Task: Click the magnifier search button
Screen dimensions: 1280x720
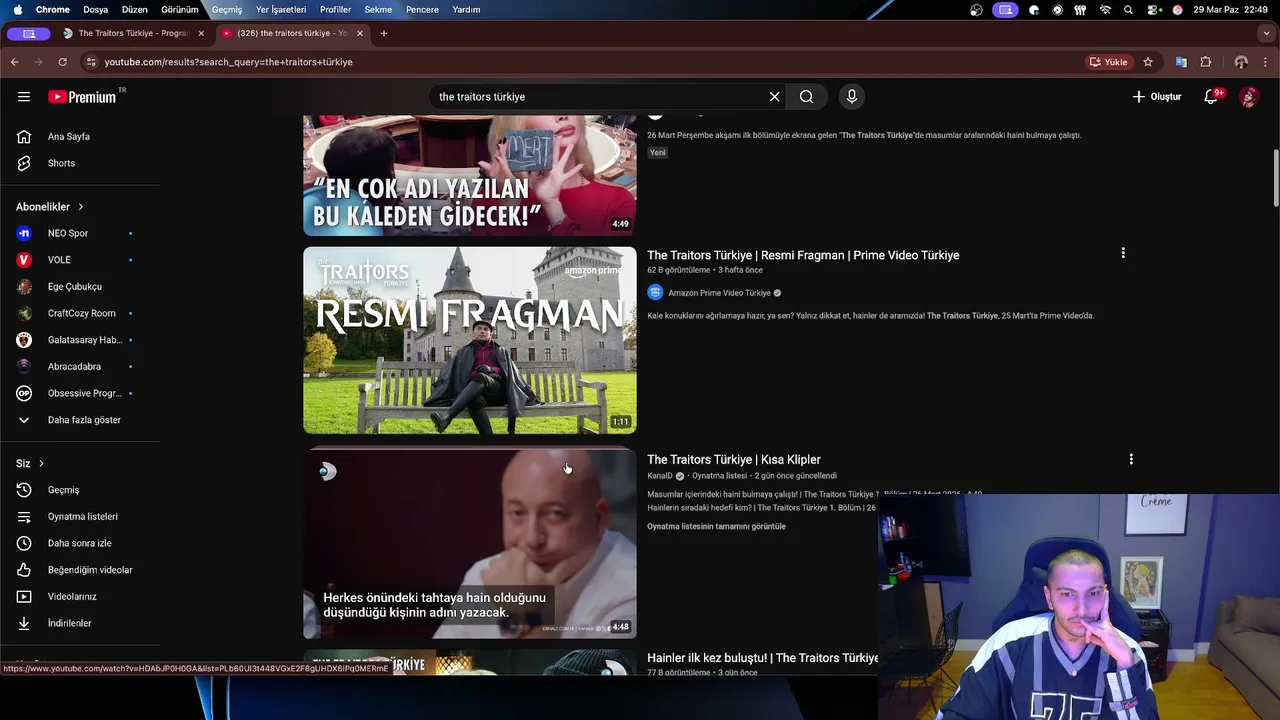Action: pyautogui.click(x=806, y=97)
